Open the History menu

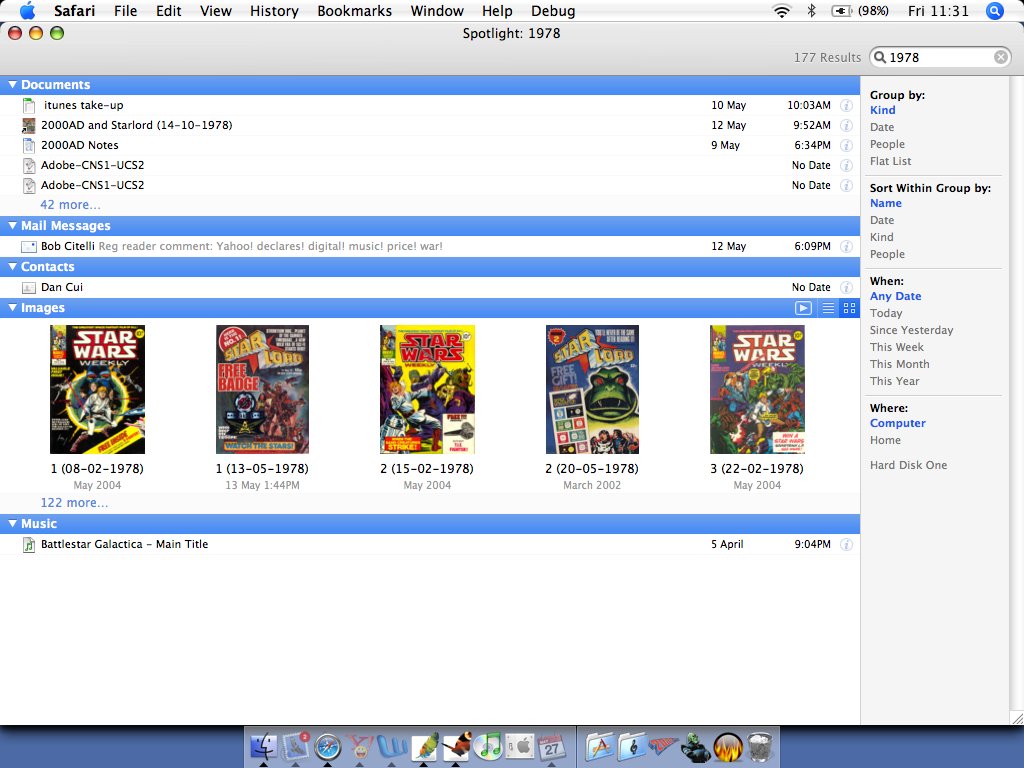click(x=274, y=10)
